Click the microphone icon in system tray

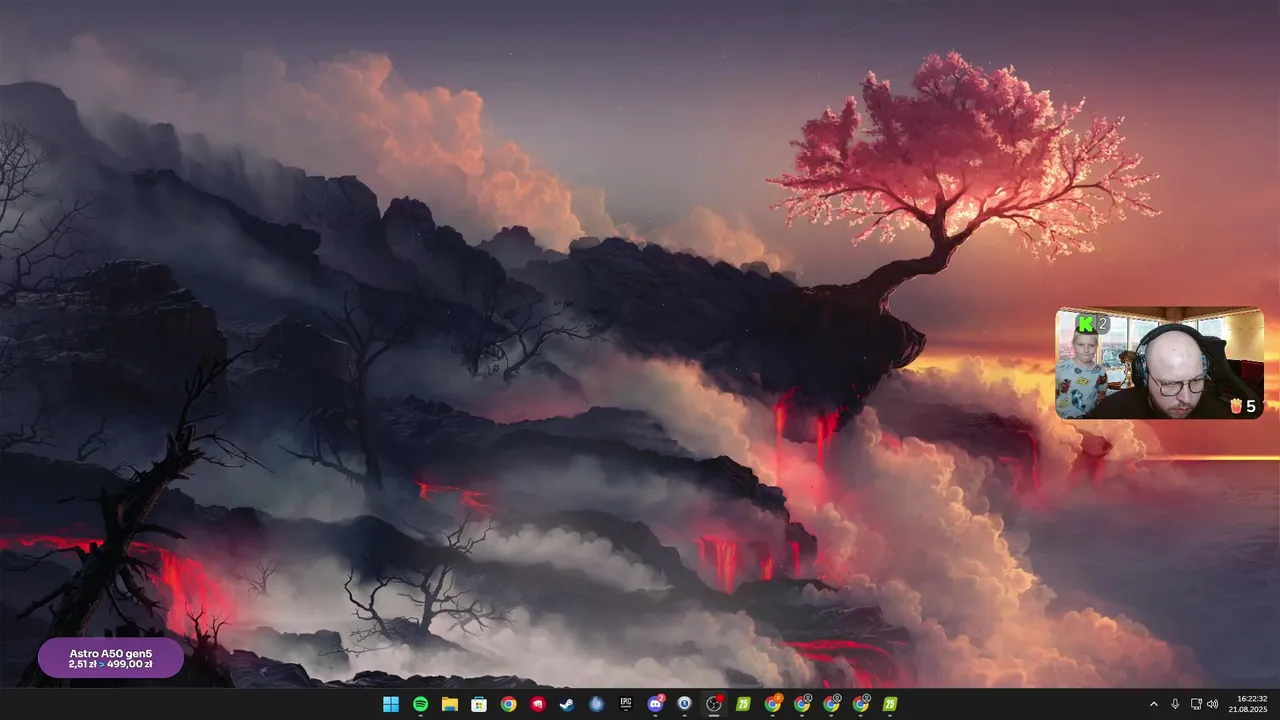(1175, 704)
